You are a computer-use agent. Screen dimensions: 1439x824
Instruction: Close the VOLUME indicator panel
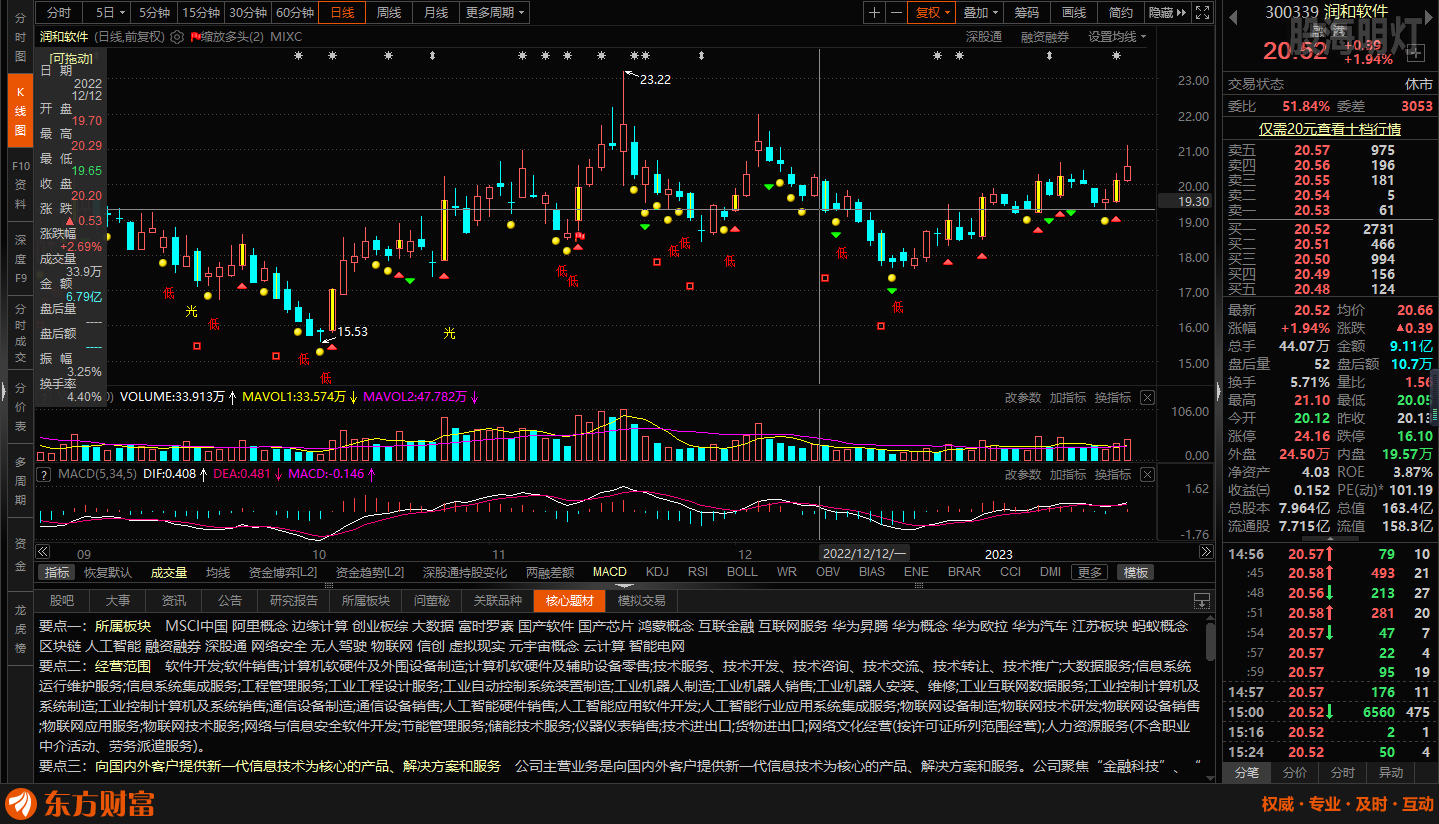[1147, 397]
